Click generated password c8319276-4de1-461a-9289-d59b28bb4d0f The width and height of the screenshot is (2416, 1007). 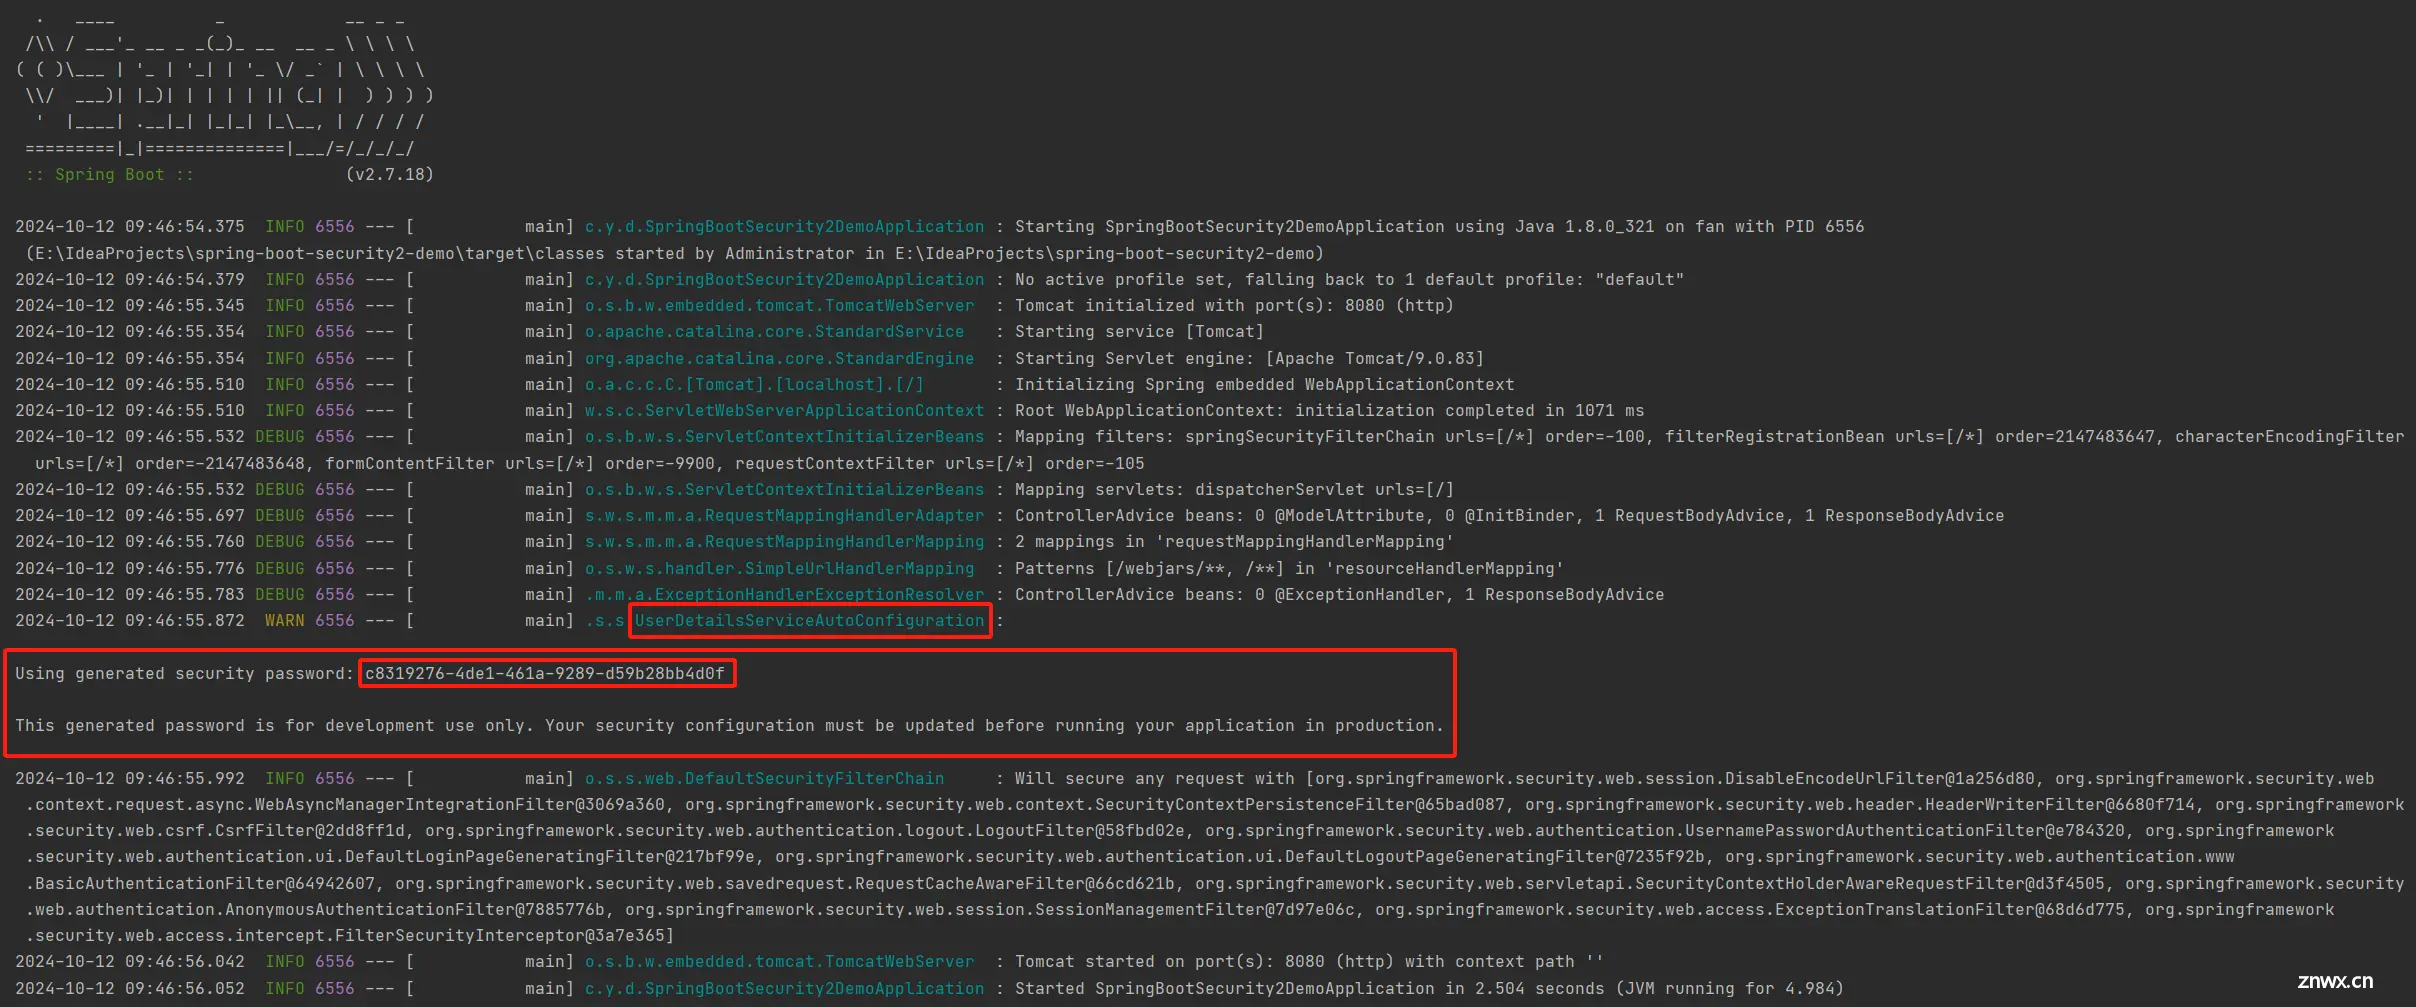click(x=545, y=674)
